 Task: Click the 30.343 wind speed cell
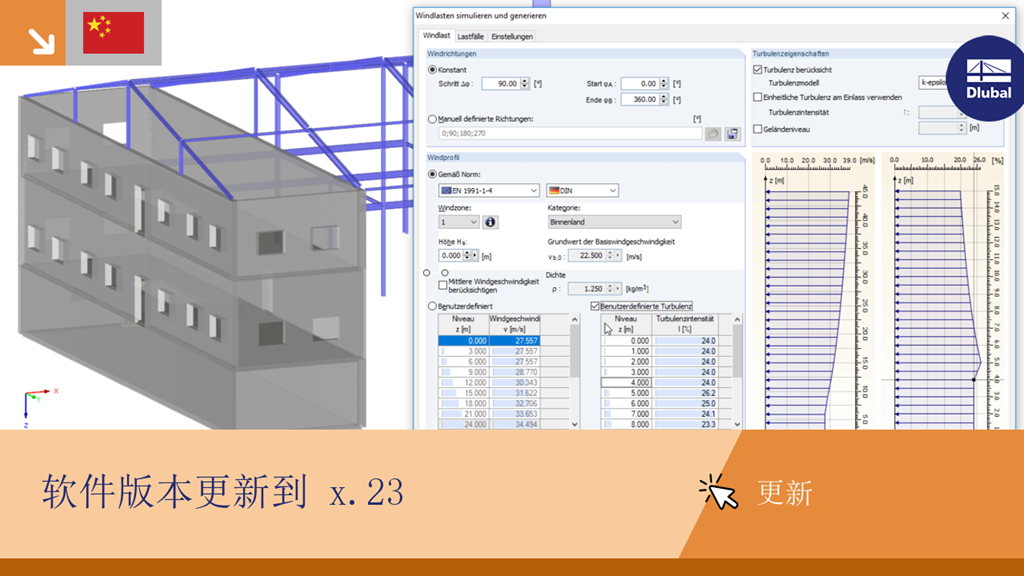(x=515, y=383)
